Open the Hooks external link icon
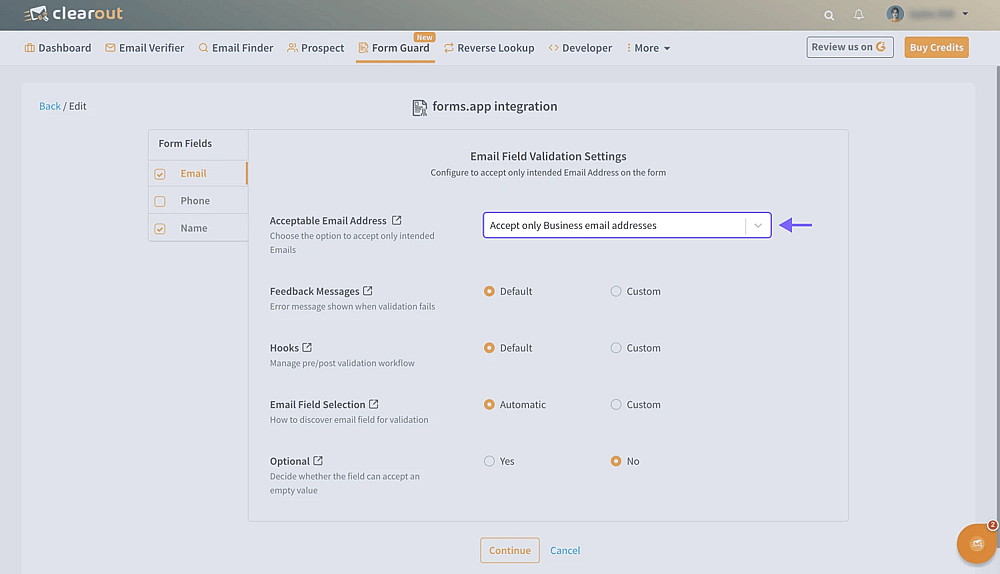This screenshot has width=1000, height=574. click(x=307, y=348)
